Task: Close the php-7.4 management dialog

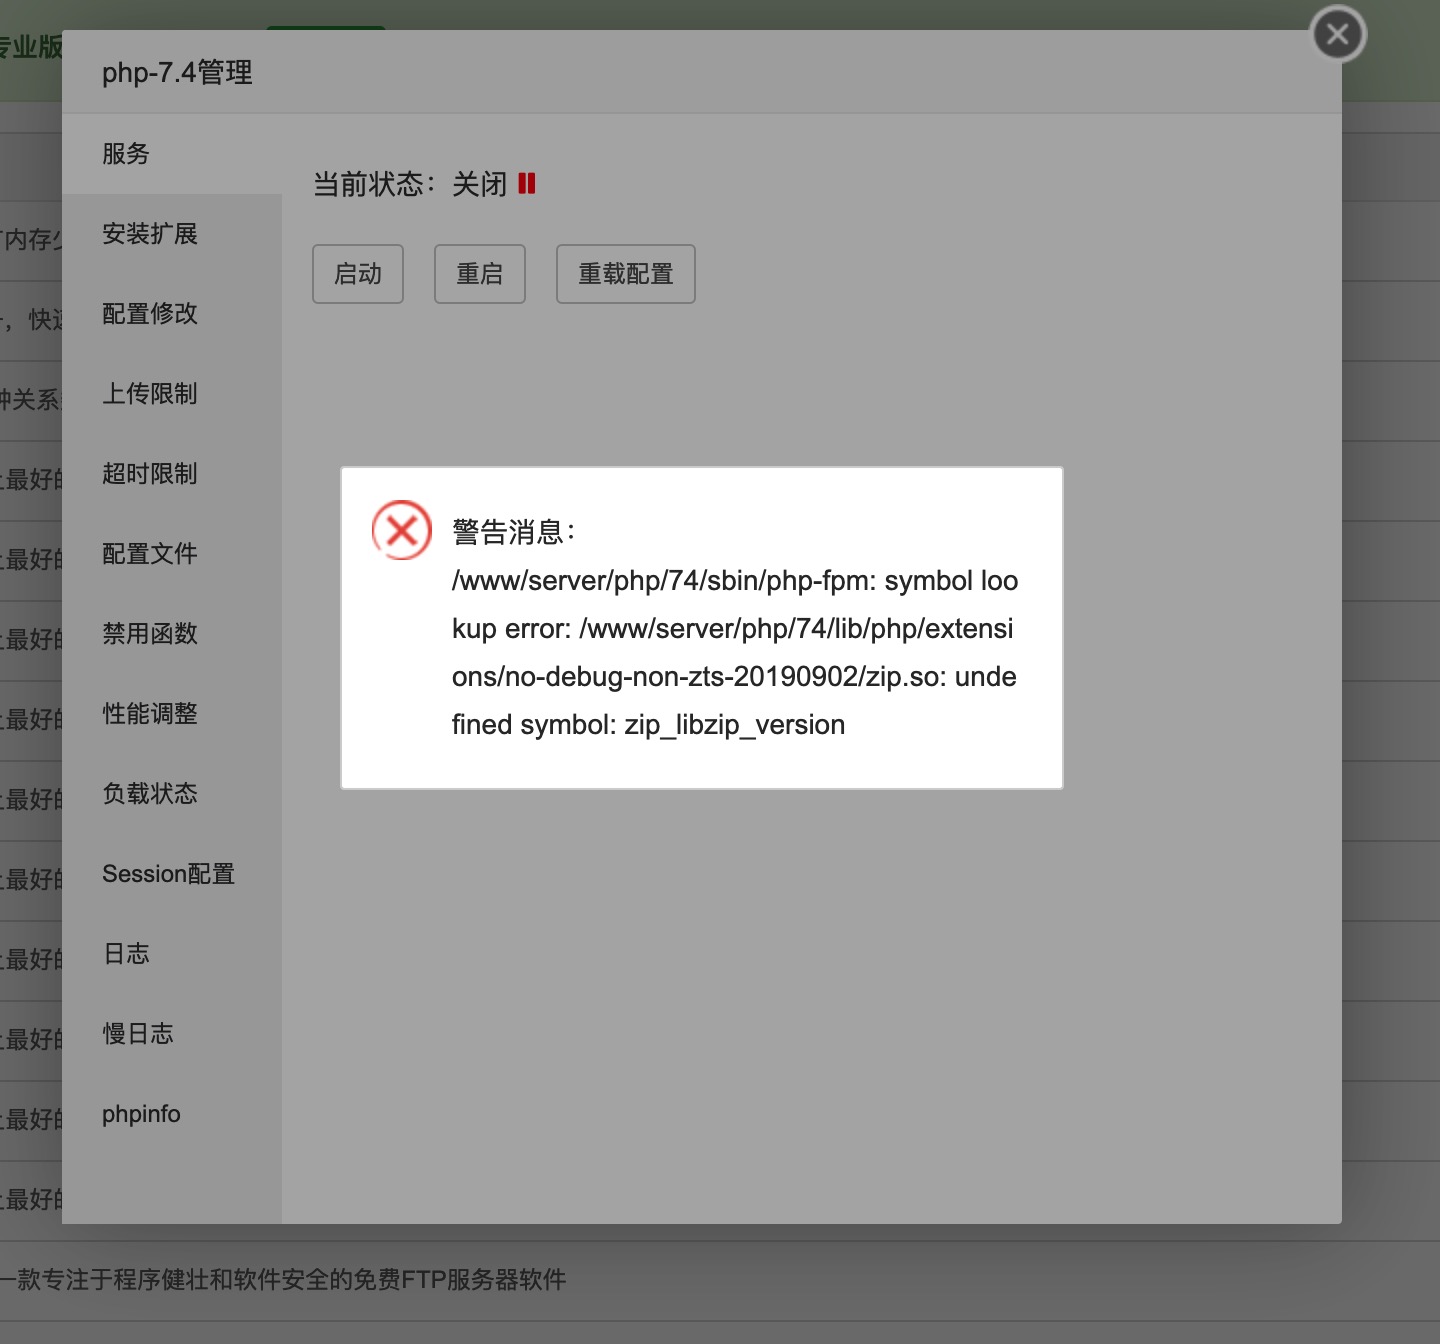Action: 1338,35
